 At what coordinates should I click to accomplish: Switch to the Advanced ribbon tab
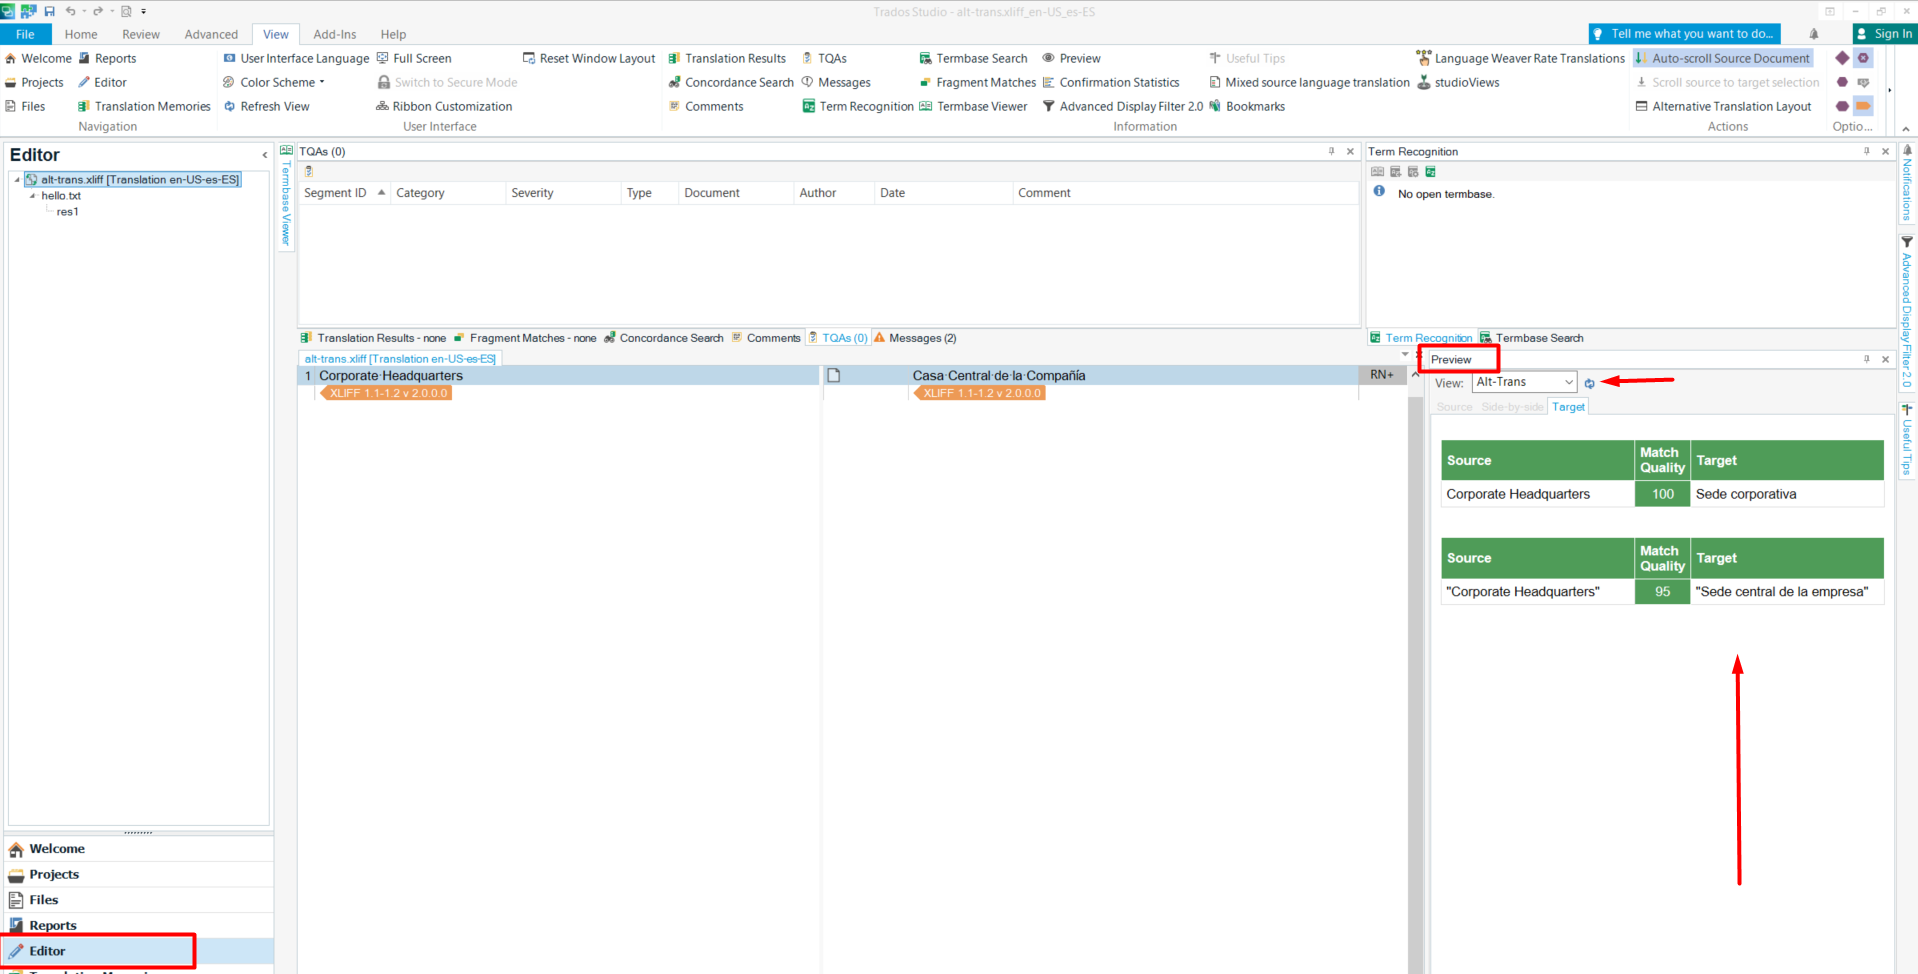coord(211,34)
